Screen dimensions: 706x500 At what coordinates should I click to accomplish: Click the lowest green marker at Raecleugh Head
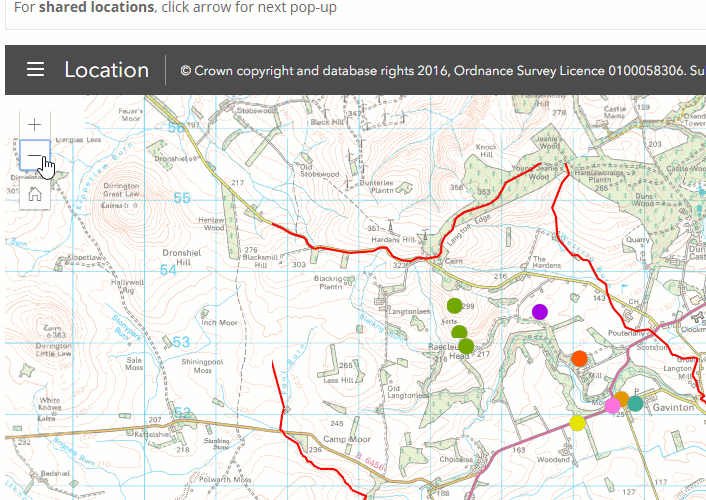click(x=466, y=346)
